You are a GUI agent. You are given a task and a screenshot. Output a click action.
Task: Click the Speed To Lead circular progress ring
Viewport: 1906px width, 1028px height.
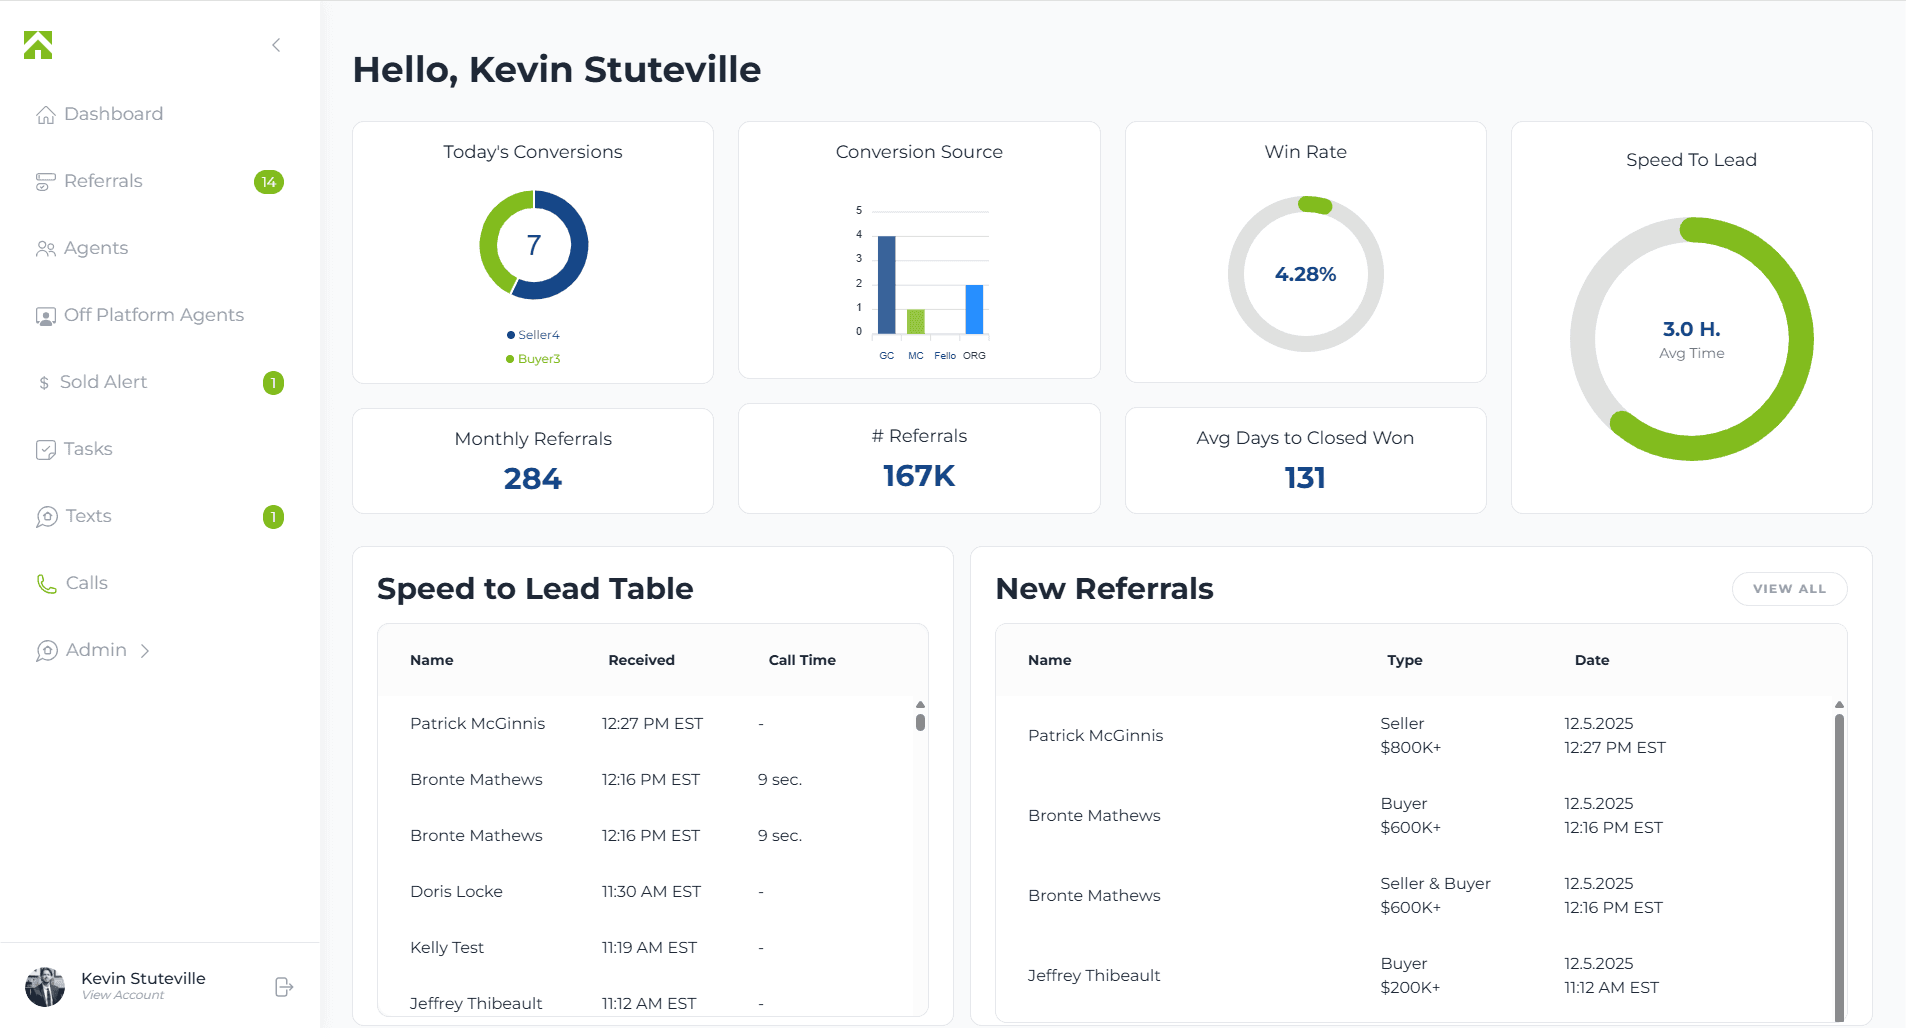pyautogui.click(x=1800, y=340)
